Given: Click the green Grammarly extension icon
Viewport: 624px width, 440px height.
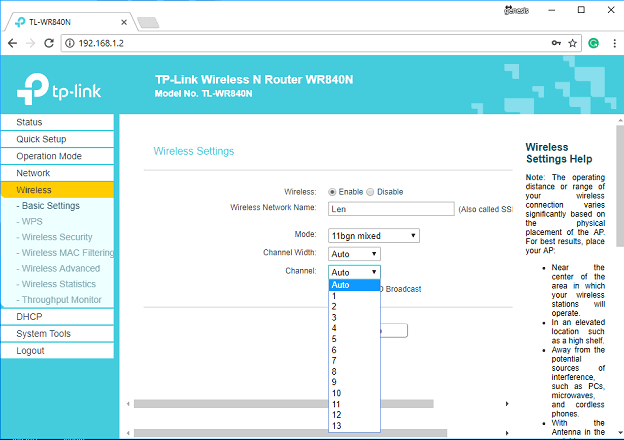Looking at the screenshot, I should tap(593, 44).
